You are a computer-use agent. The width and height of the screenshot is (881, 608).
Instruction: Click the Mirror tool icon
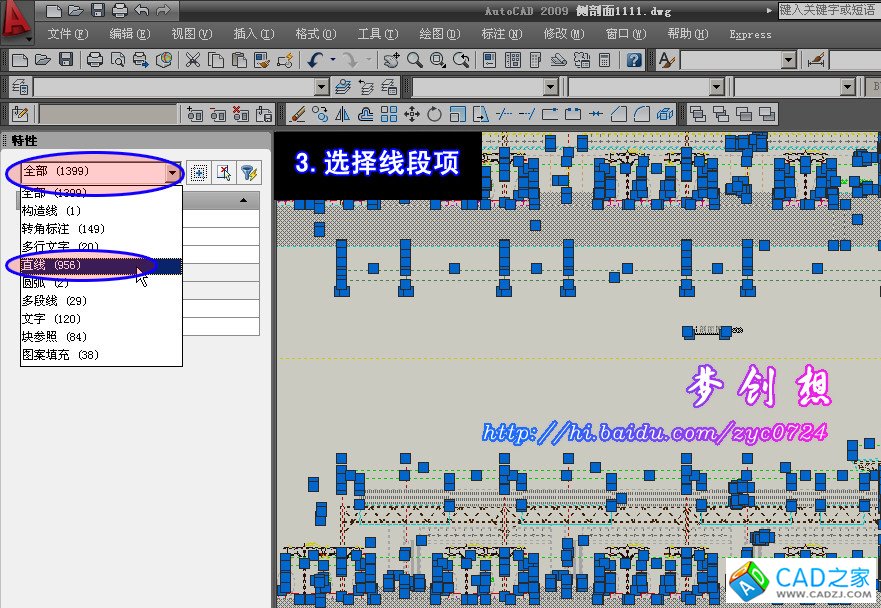(343, 113)
